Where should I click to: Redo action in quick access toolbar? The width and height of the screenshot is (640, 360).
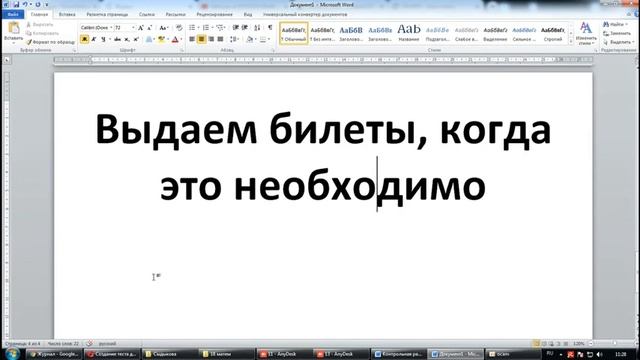pyautogui.click(x=38, y=4)
